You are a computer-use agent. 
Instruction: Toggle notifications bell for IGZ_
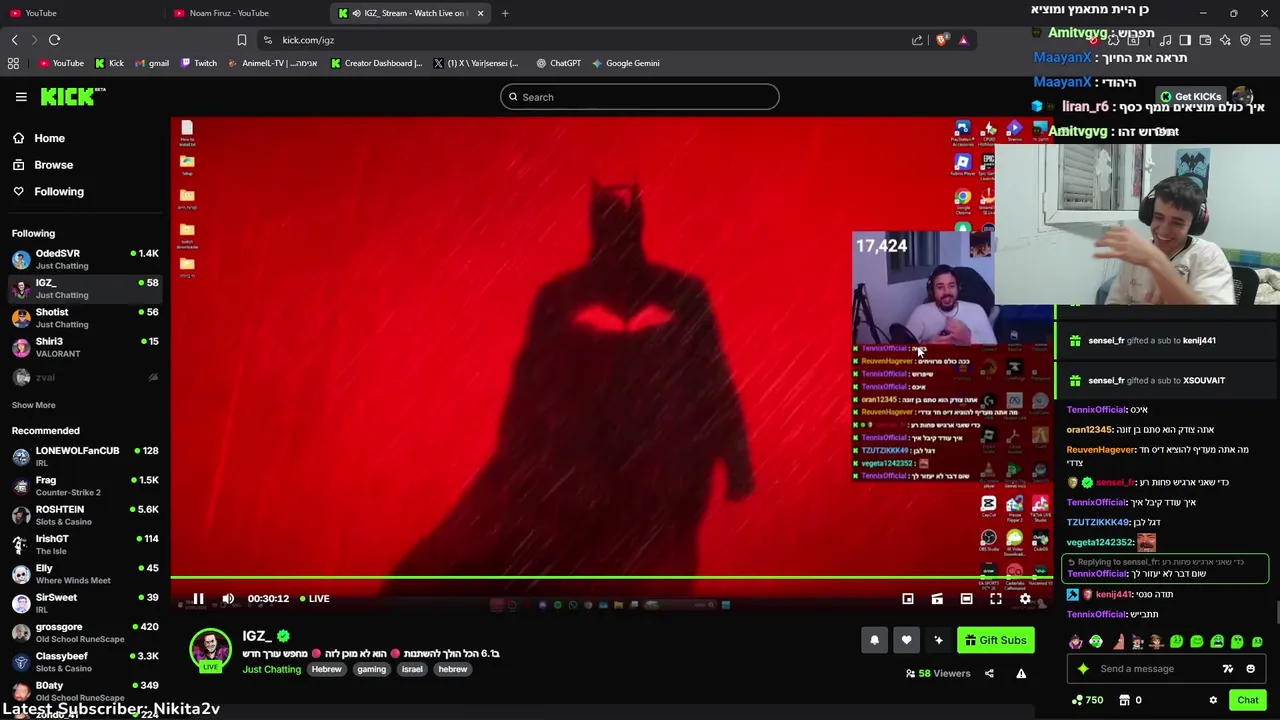[x=874, y=640]
